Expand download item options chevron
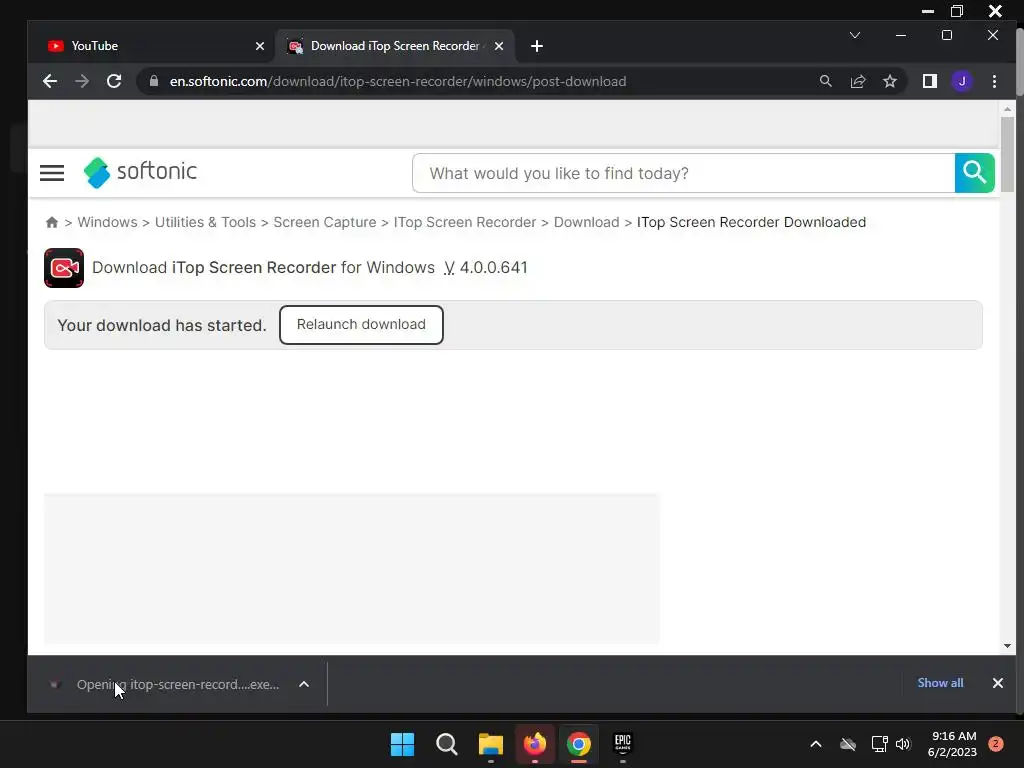This screenshot has width=1024, height=768. click(x=304, y=684)
